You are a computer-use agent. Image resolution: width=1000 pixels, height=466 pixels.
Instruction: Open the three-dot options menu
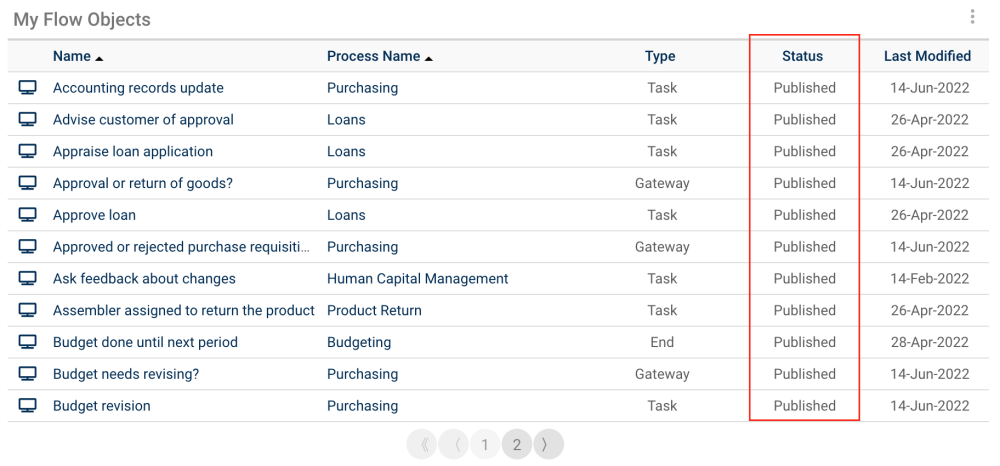tap(972, 17)
